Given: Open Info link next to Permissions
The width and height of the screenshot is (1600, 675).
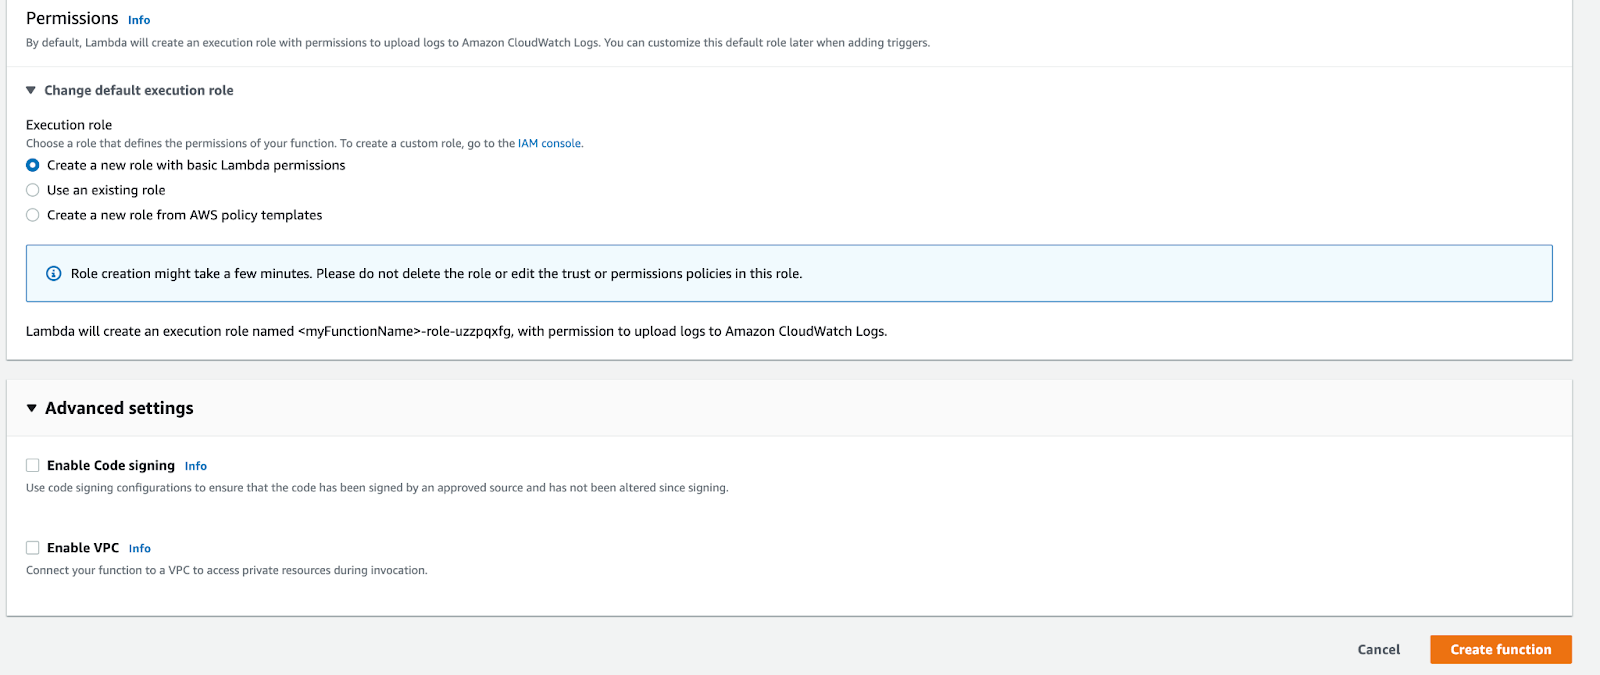Looking at the screenshot, I should click(139, 20).
